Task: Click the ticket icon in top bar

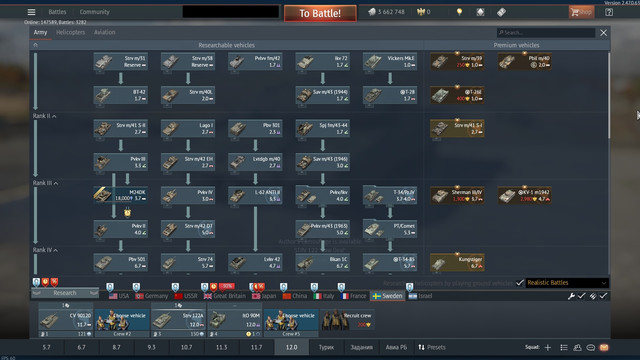Action: pos(502,12)
